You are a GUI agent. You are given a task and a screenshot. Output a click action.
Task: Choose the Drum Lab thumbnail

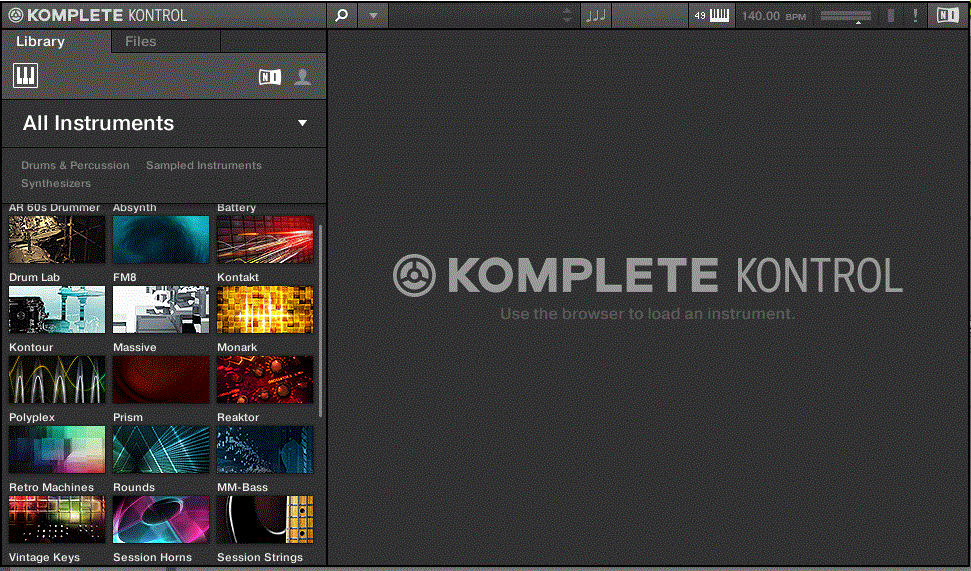pyautogui.click(x=57, y=309)
